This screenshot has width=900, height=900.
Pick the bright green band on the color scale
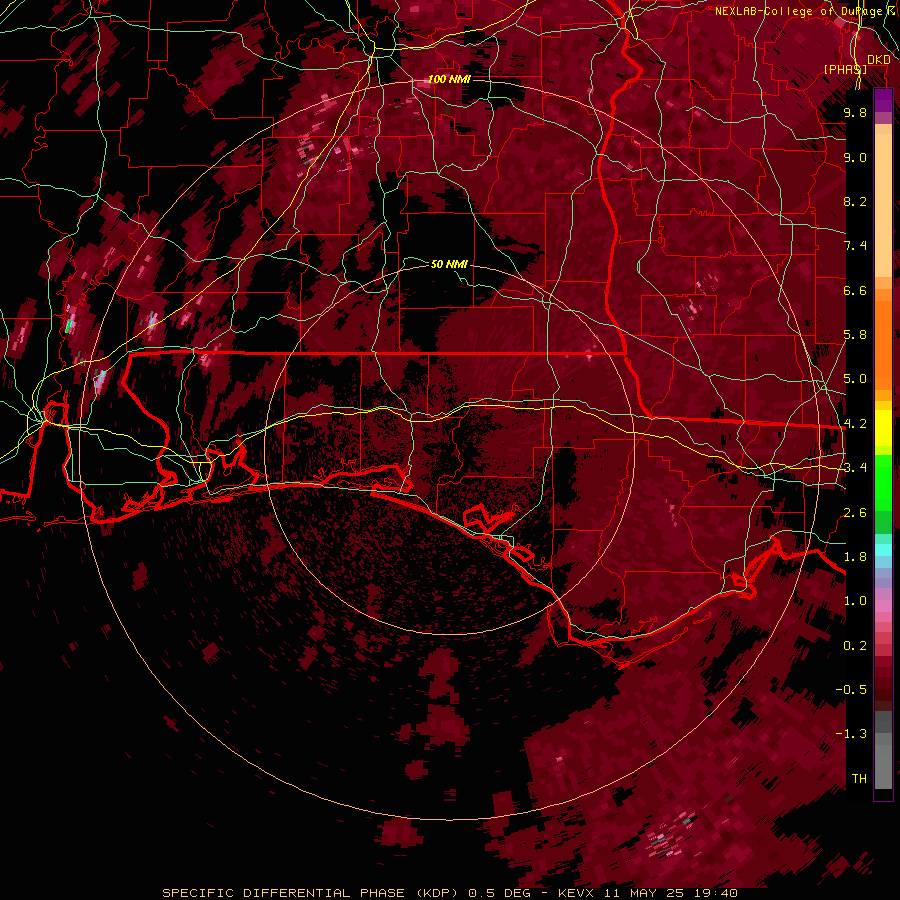point(883,482)
